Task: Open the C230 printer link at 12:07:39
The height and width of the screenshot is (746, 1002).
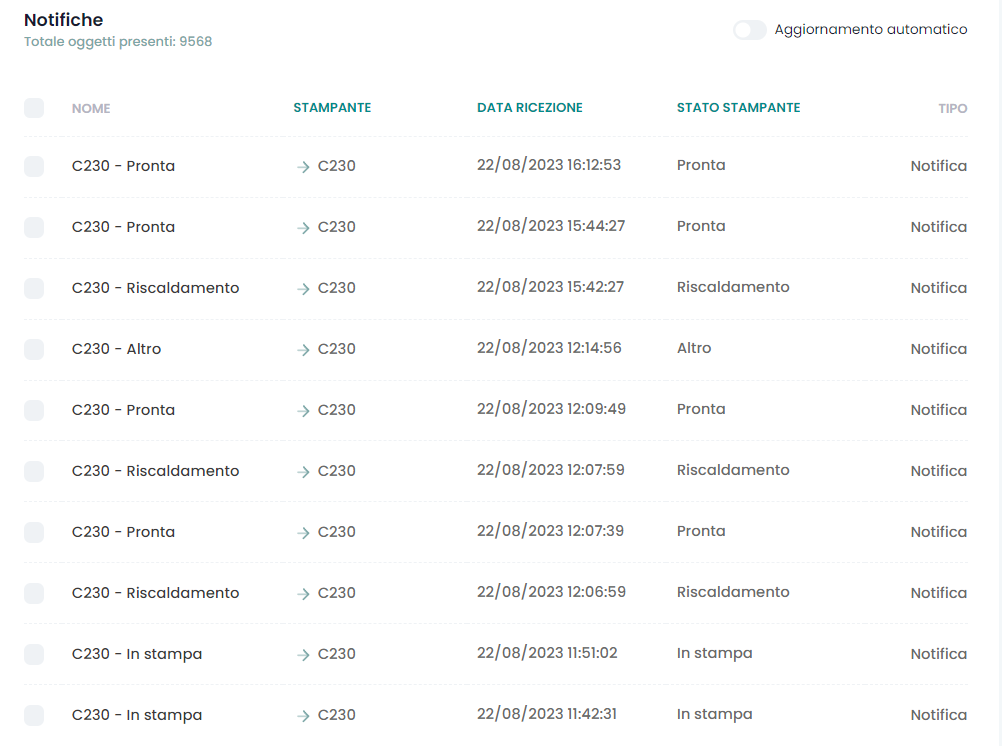Action: pos(336,532)
